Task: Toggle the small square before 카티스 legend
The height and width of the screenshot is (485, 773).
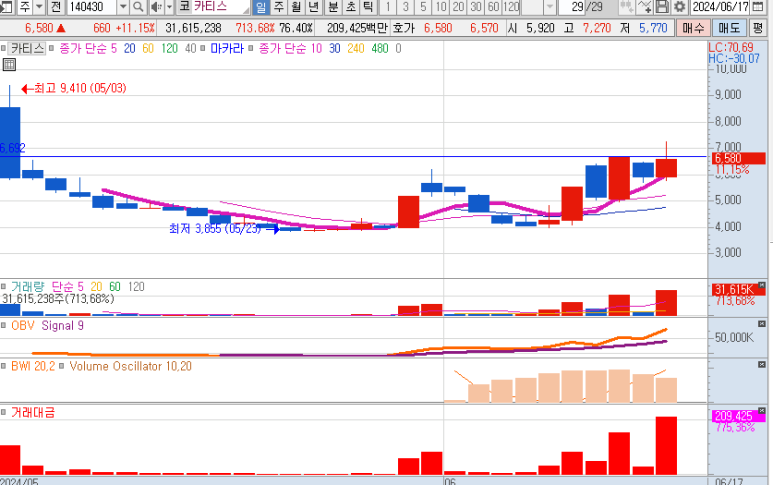Action: pyautogui.click(x=3, y=48)
